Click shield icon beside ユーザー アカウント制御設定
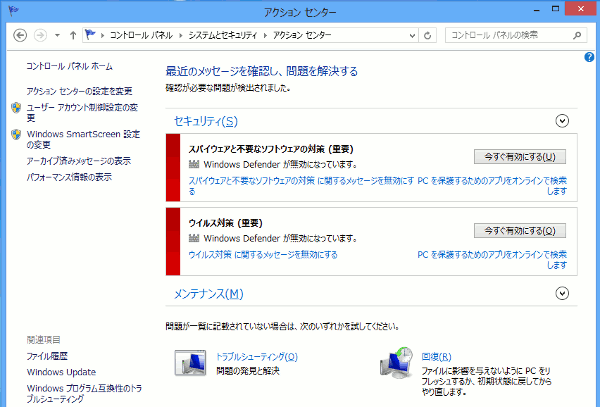Viewport: 600px width, 407px height. [16, 108]
